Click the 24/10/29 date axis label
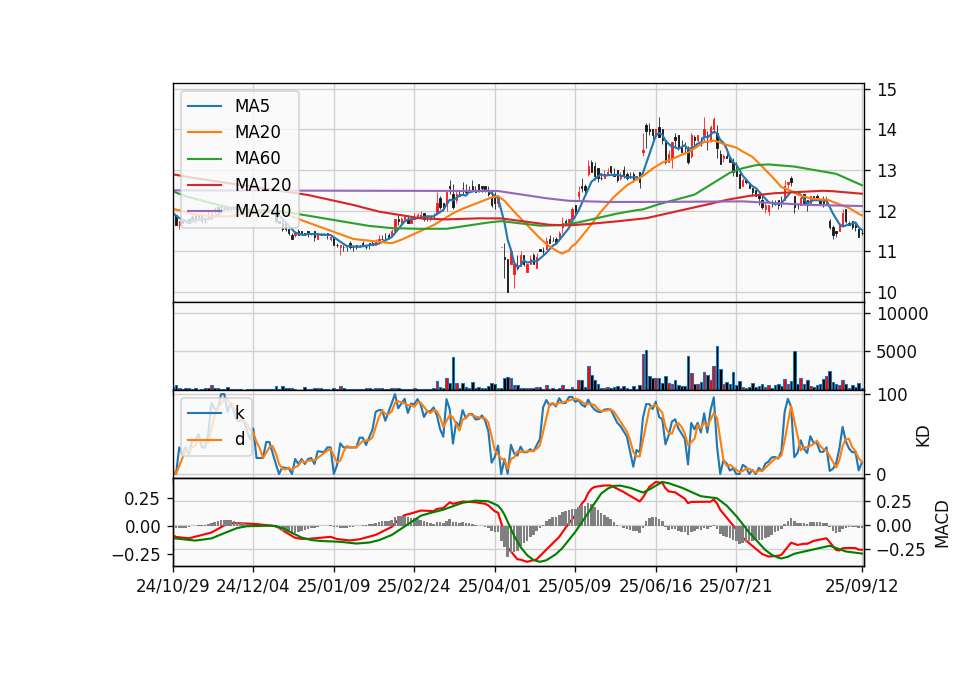This screenshot has width=960, height=690. tap(173, 586)
